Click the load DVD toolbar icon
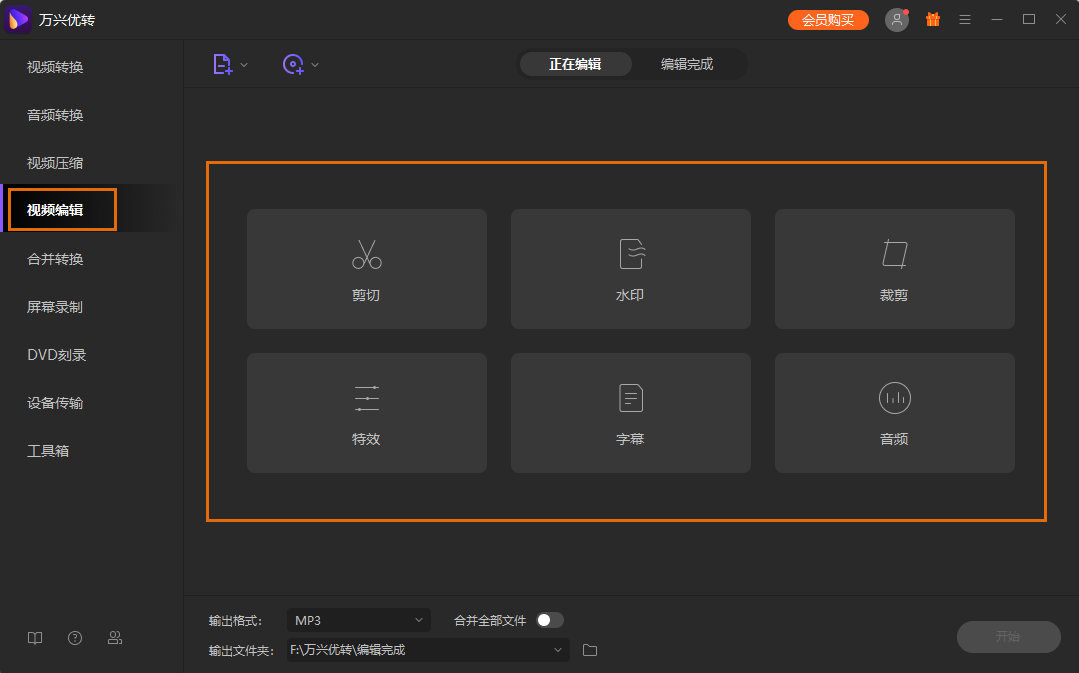This screenshot has width=1079, height=673. tap(293, 63)
